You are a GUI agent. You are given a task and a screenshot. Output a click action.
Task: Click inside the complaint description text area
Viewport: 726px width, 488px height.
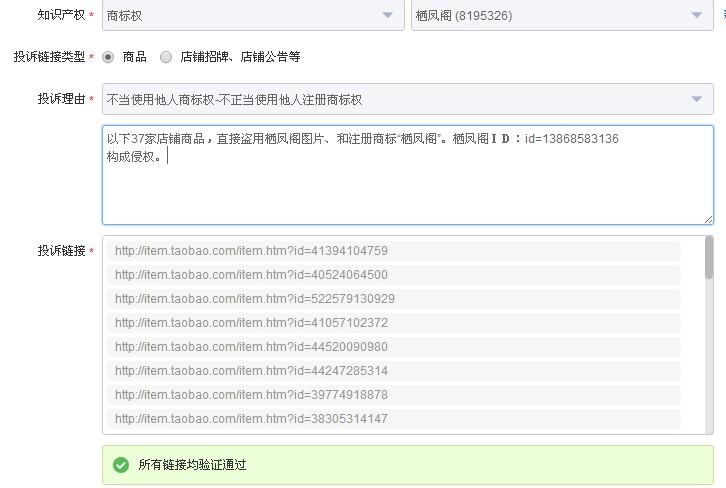tap(407, 175)
